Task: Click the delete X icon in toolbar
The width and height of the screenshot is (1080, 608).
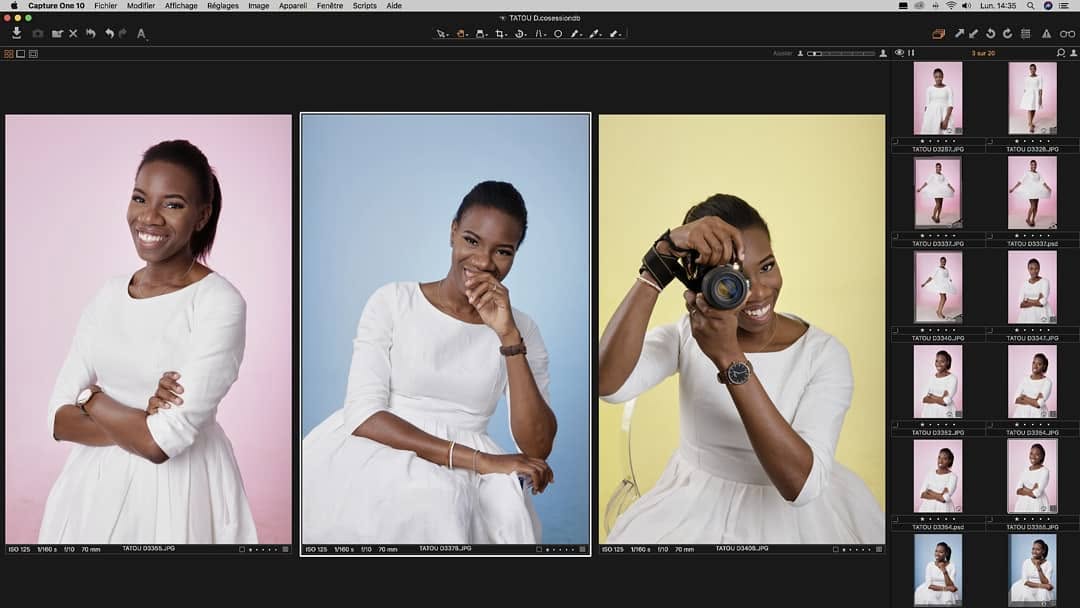Action: coord(73,33)
